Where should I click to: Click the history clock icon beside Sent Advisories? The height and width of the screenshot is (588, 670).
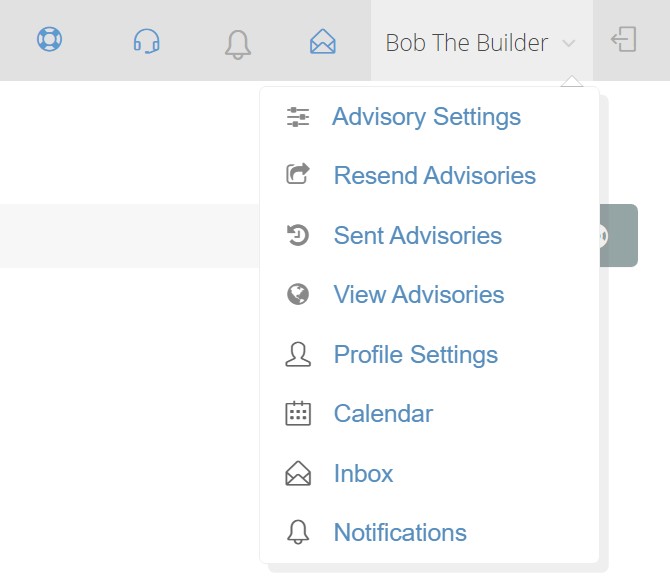pos(298,235)
